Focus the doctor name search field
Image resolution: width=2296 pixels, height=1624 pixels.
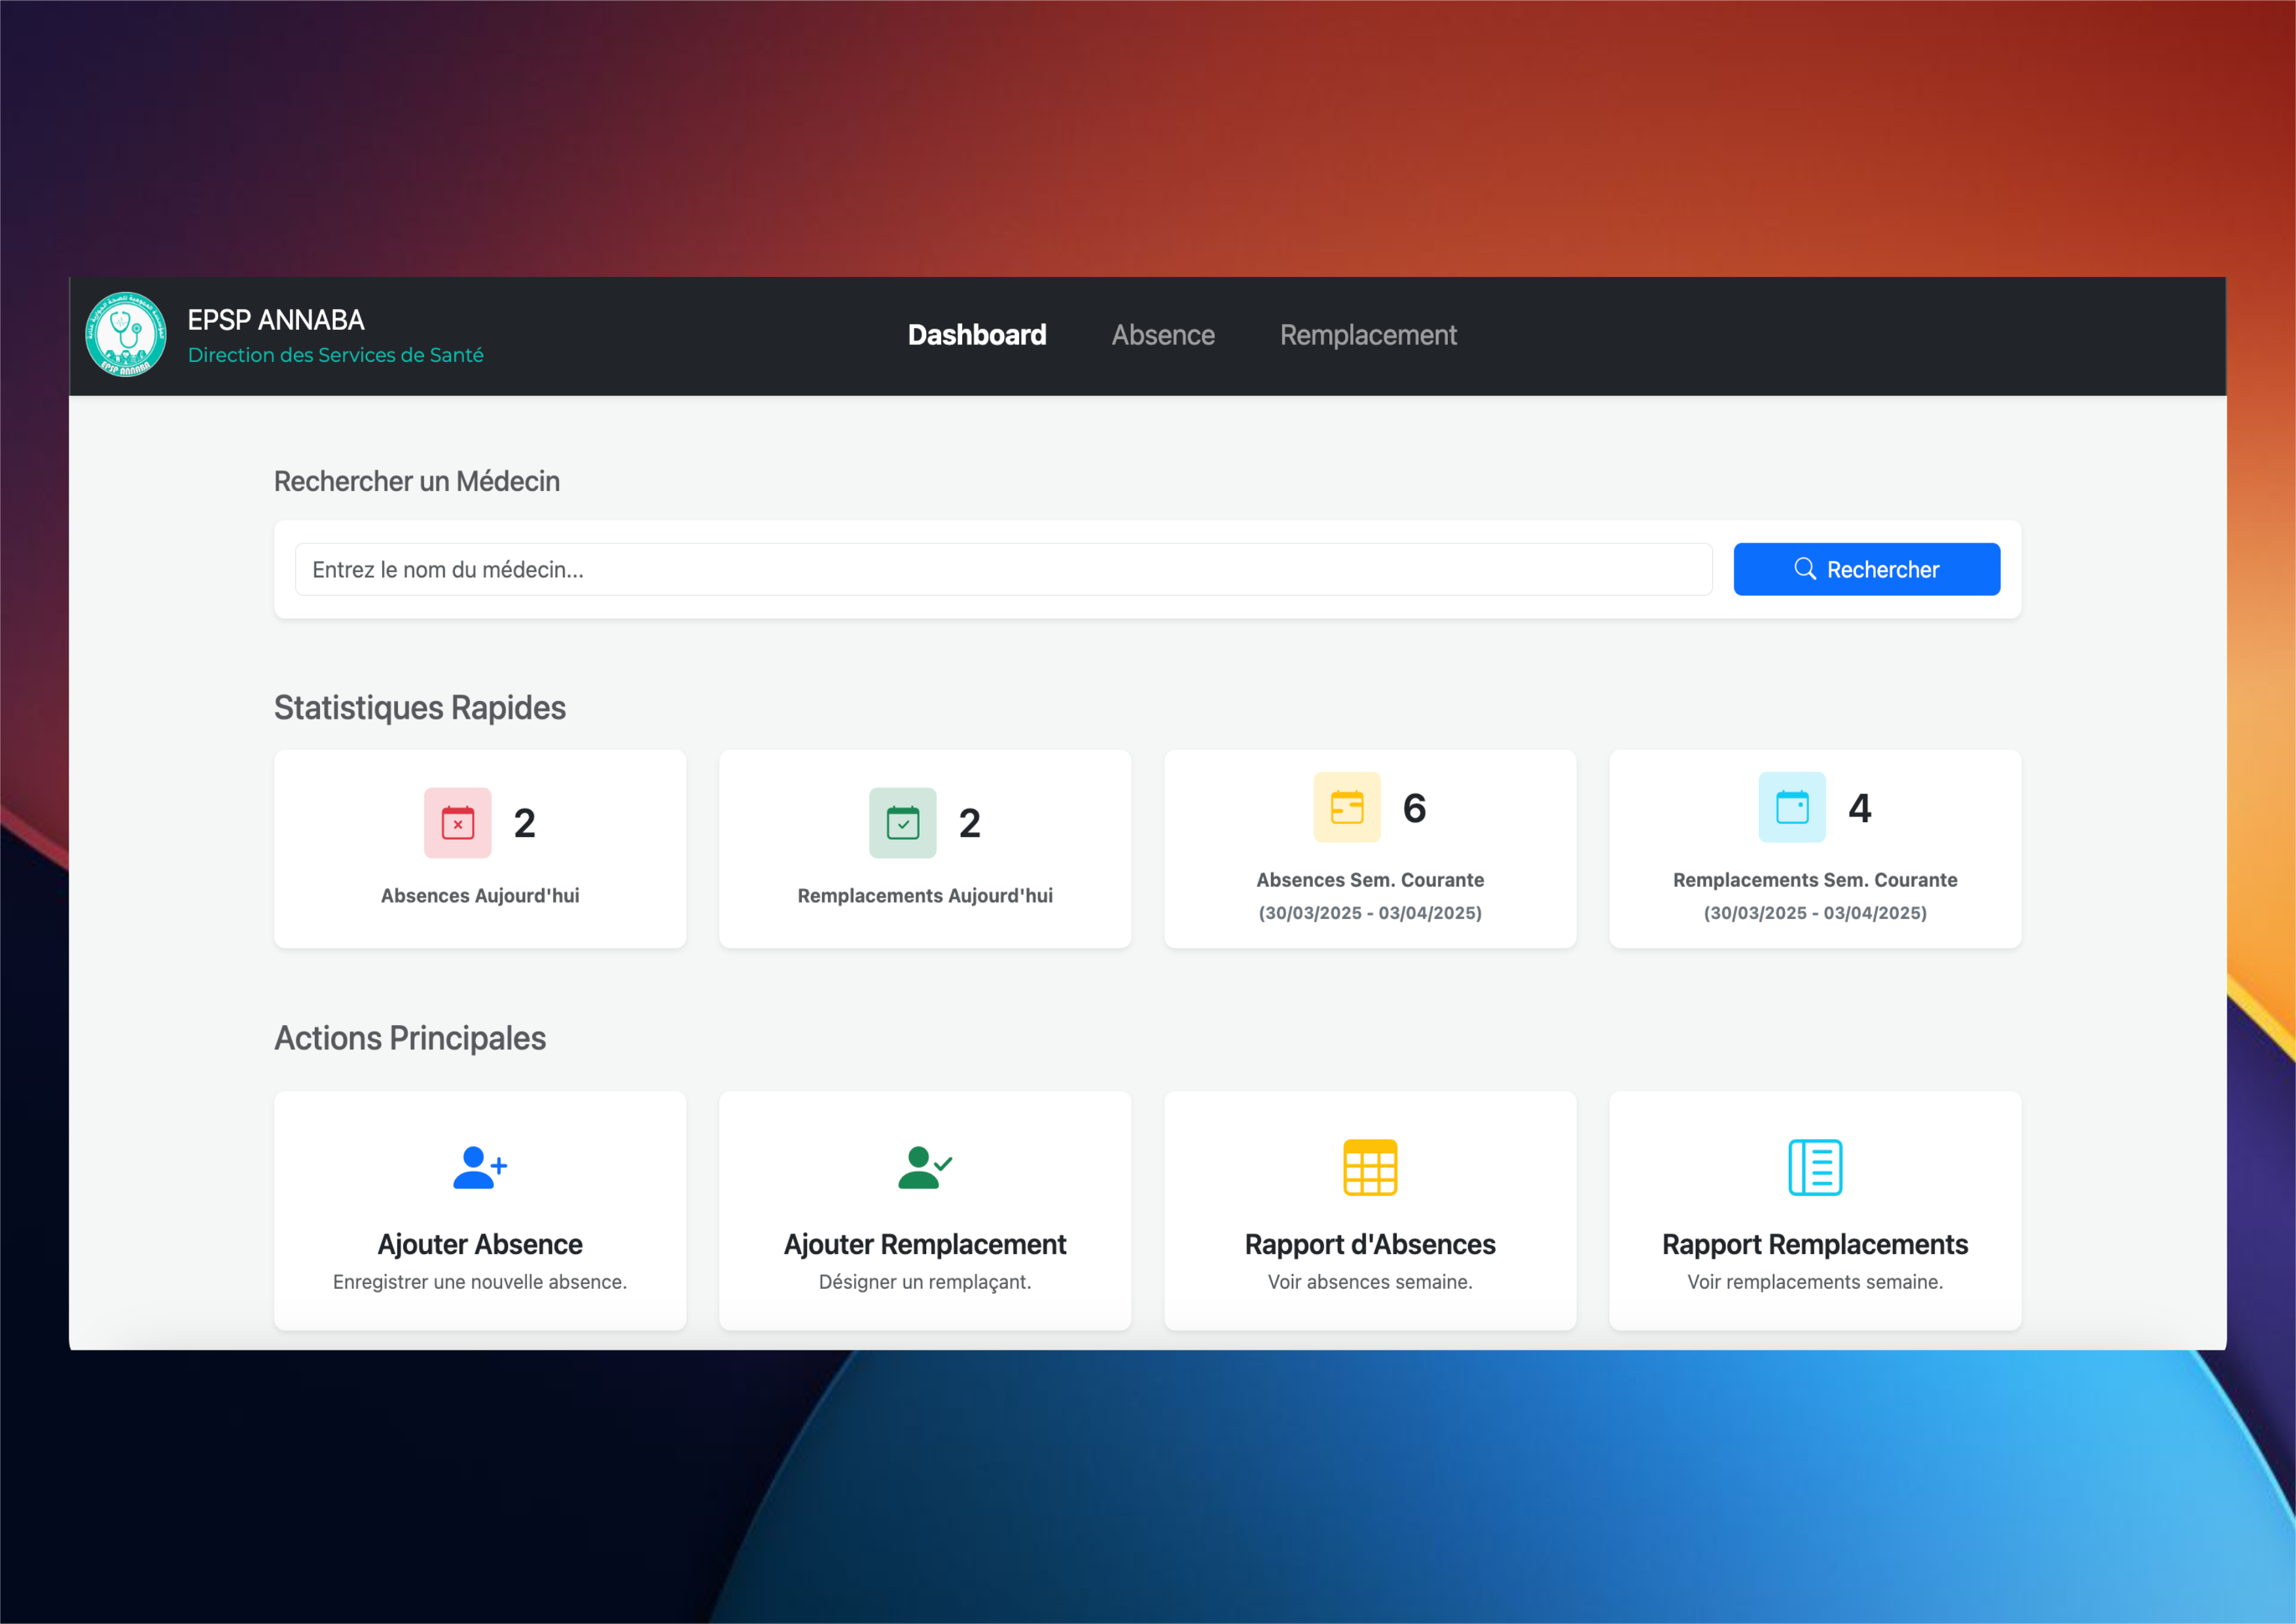point(1002,569)
